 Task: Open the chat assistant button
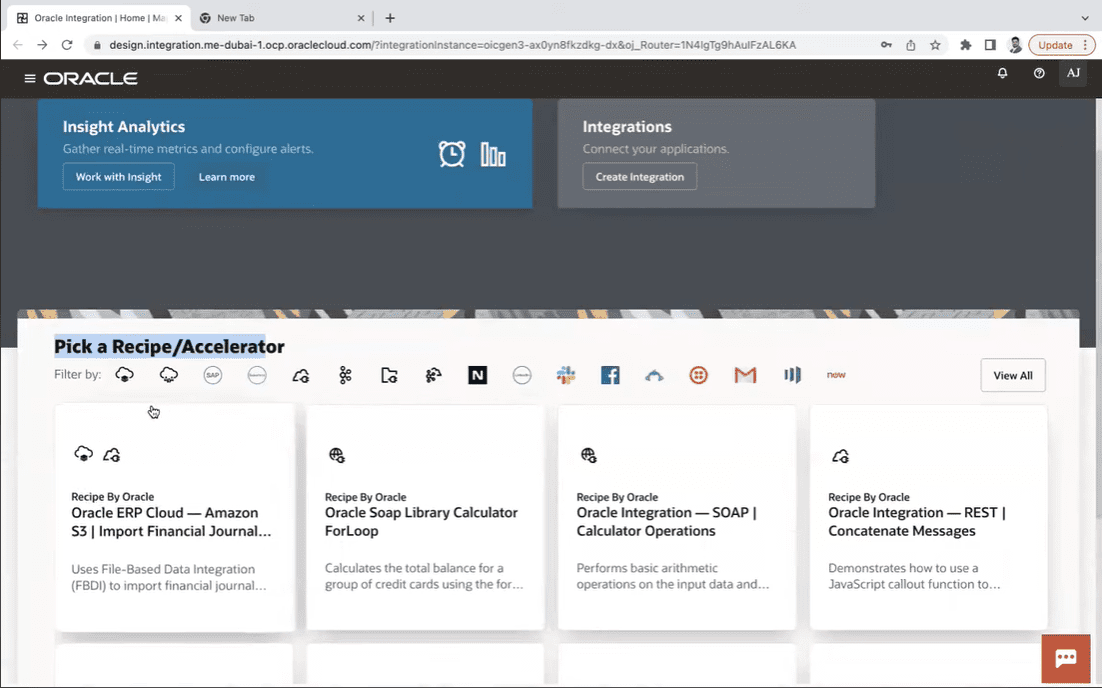click(x=1065, y=658)
